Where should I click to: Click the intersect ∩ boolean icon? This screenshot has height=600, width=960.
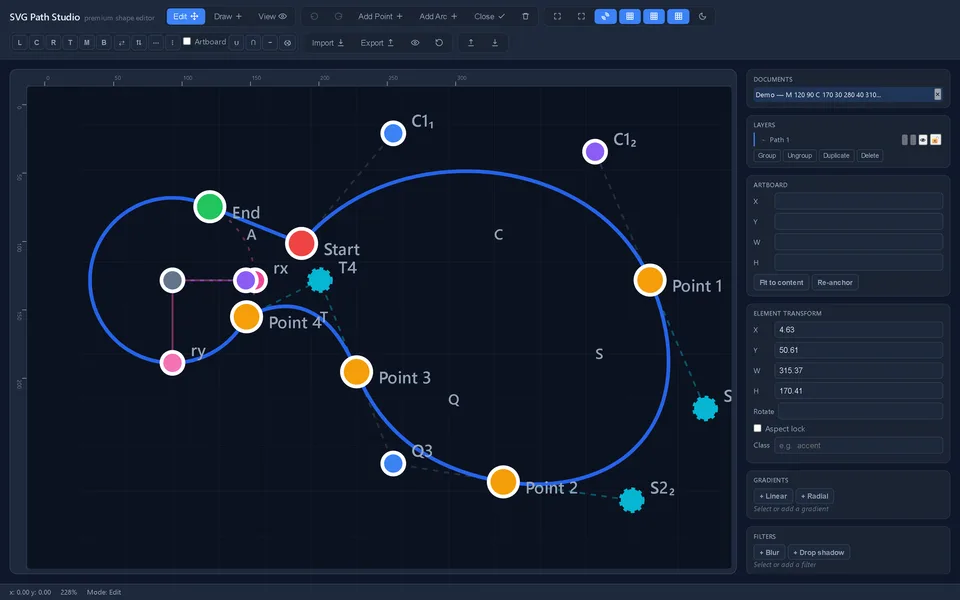(253, 42)
